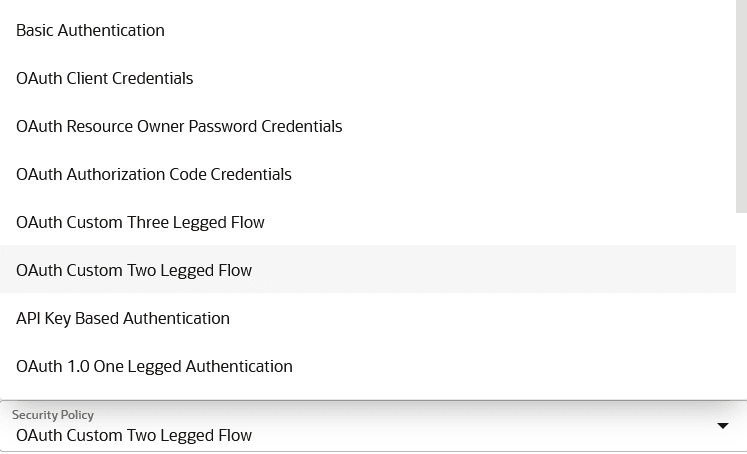
Task: Click the selected value text in Security Policy field
Action: point(134,435)
